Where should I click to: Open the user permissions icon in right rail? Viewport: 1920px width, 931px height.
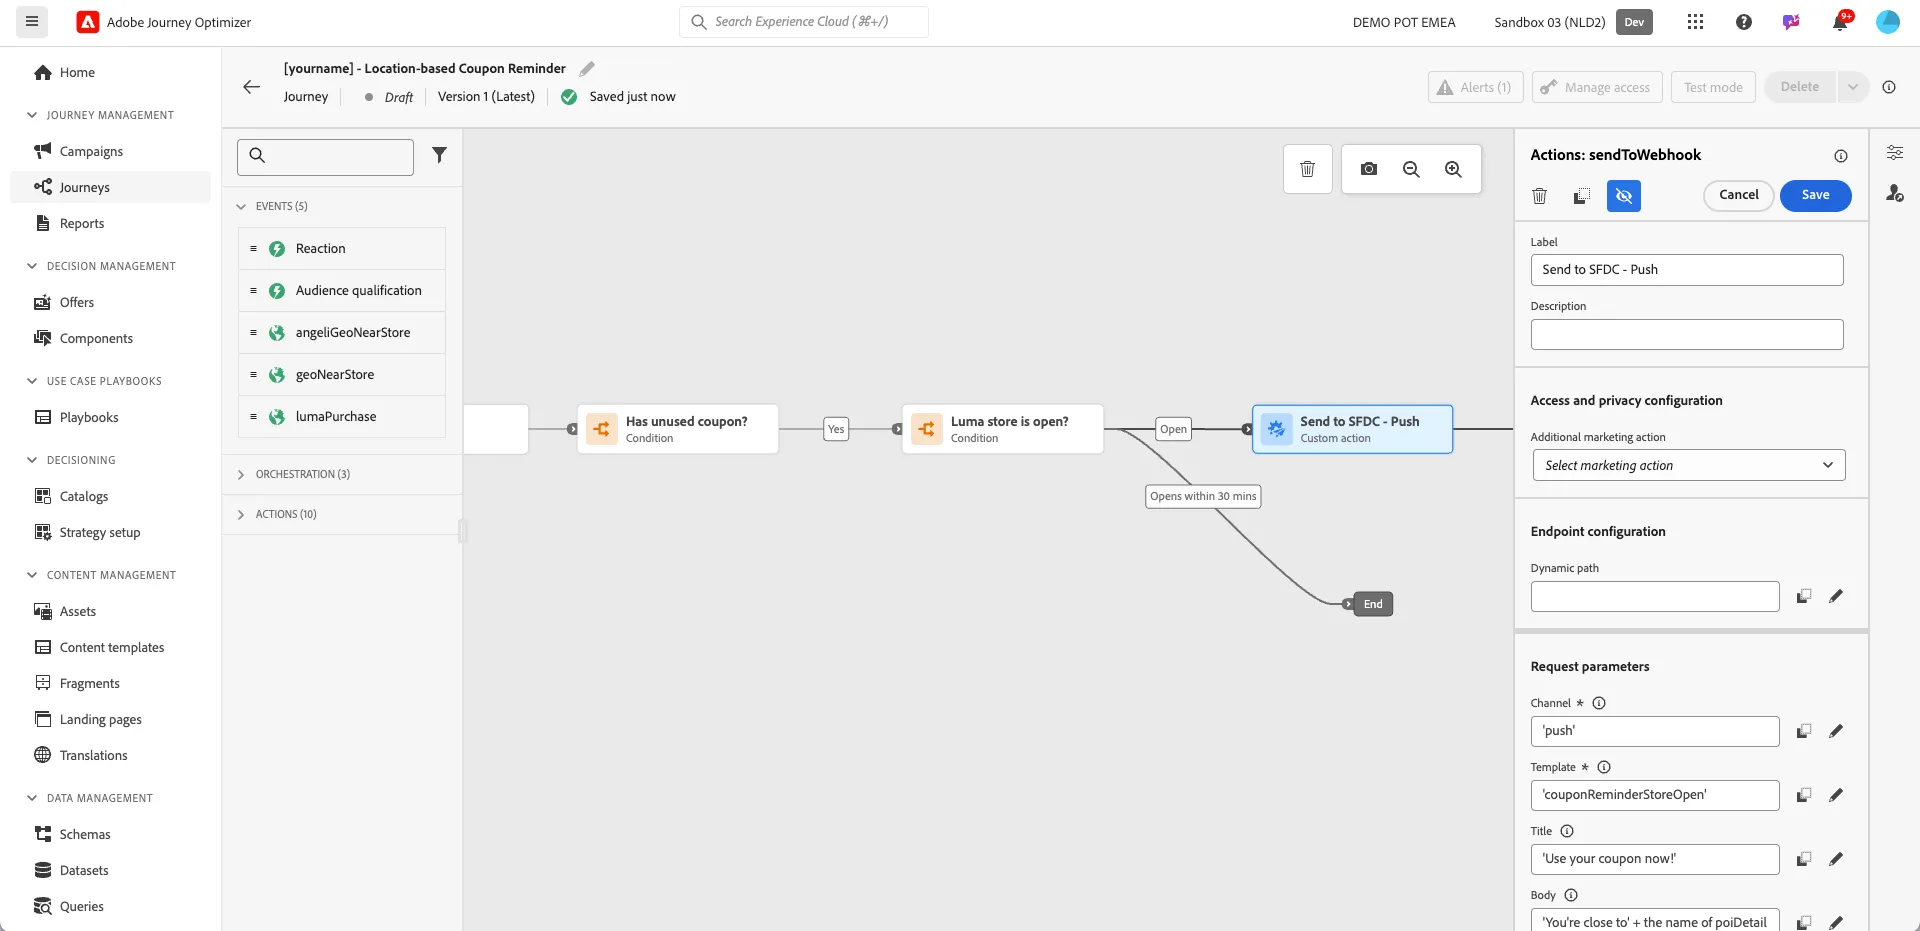click(1895, 193)
